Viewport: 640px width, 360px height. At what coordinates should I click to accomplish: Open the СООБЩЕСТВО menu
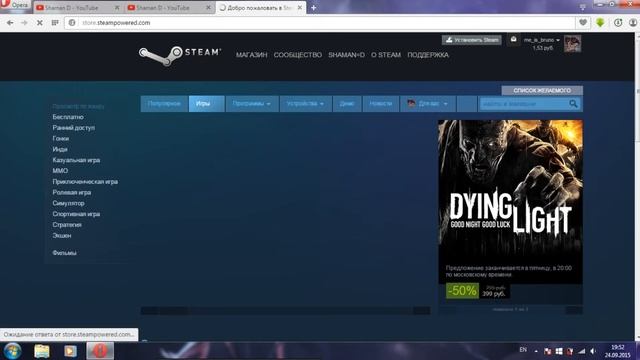coord(298,55)
